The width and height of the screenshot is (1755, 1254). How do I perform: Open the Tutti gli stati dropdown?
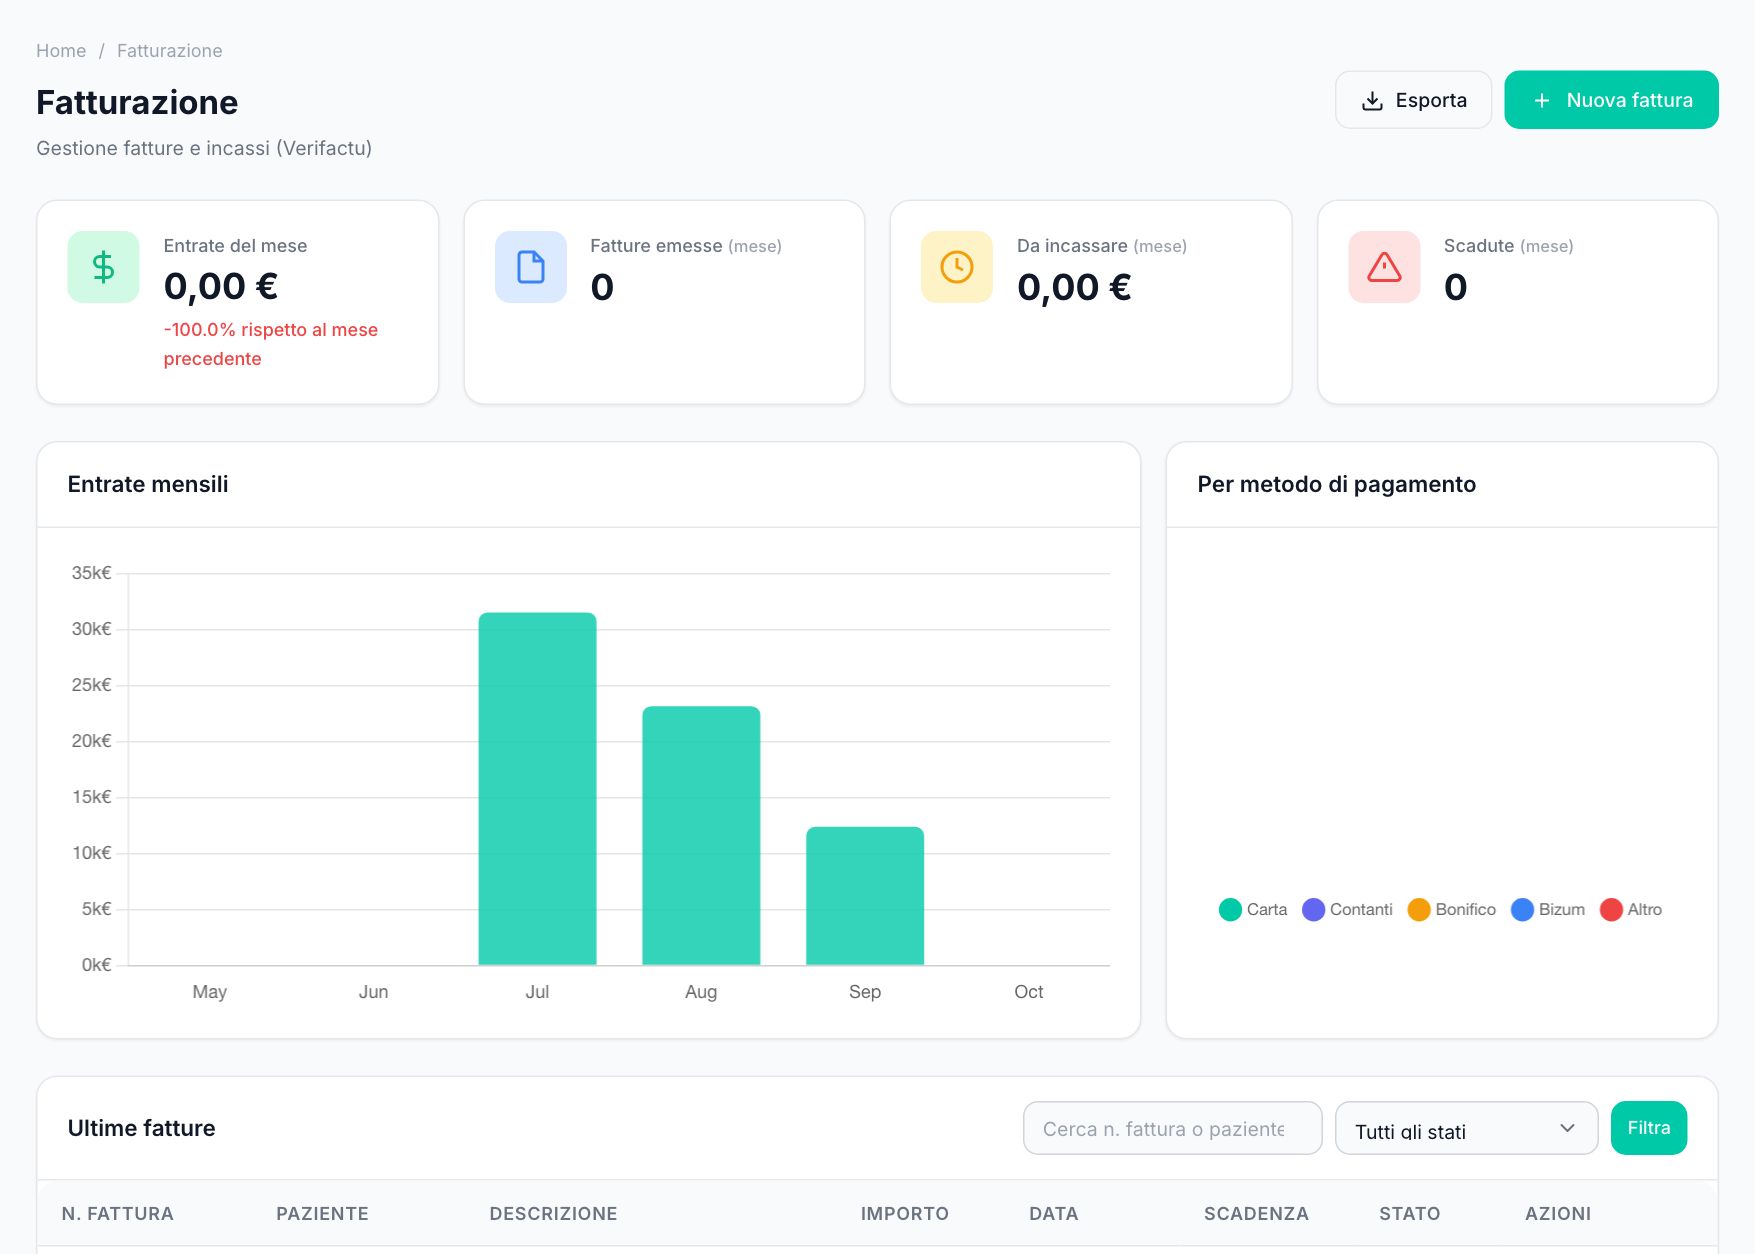(1466, 1129)
